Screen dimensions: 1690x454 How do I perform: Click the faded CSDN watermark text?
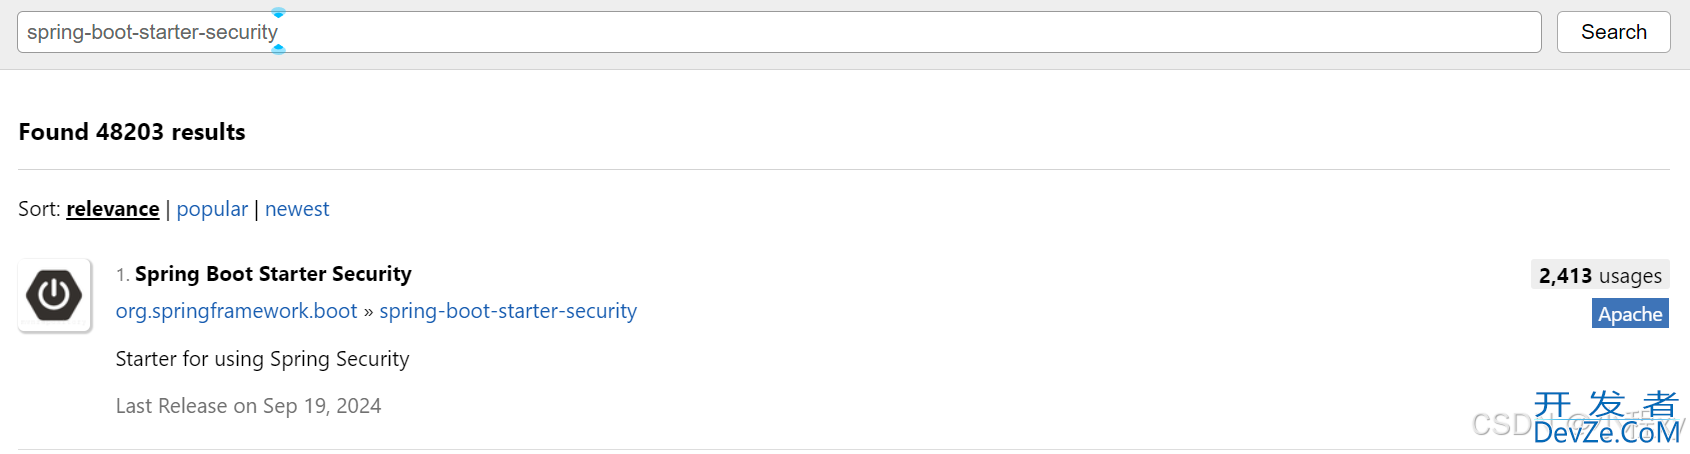(x=1502, y=425)
